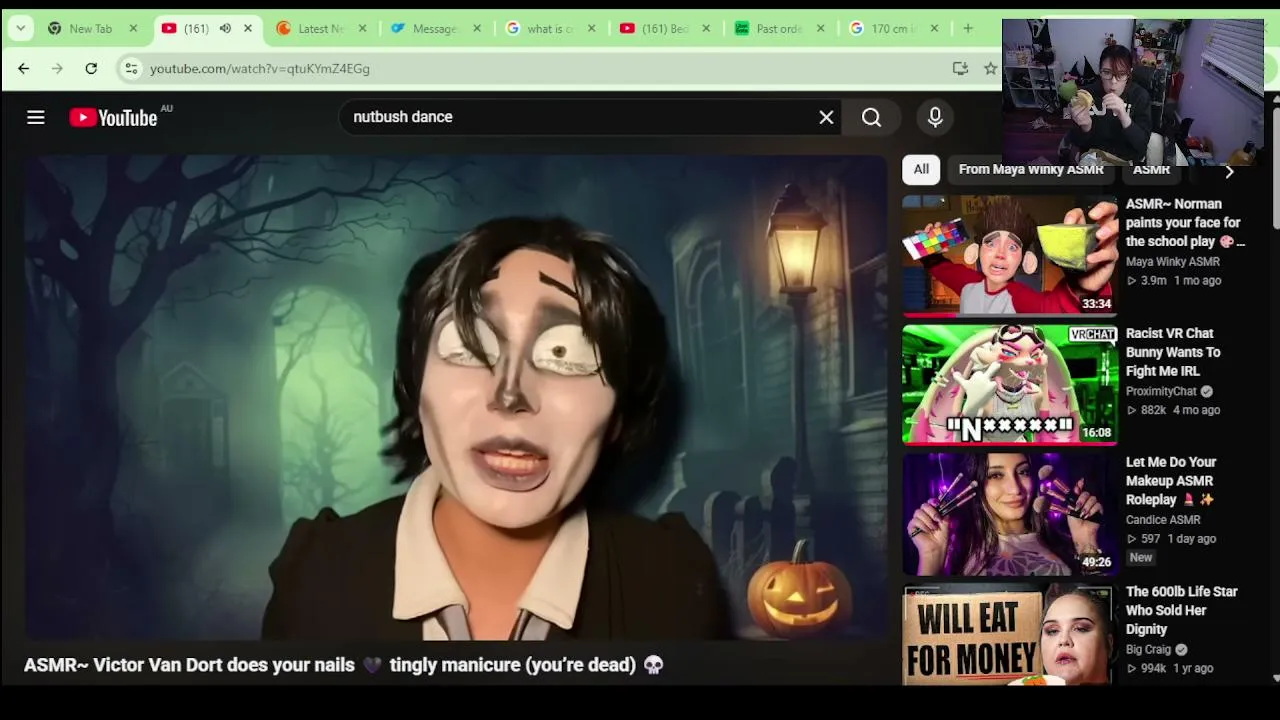Switch to the (161) Bed YouTube tab

(664, 28)
